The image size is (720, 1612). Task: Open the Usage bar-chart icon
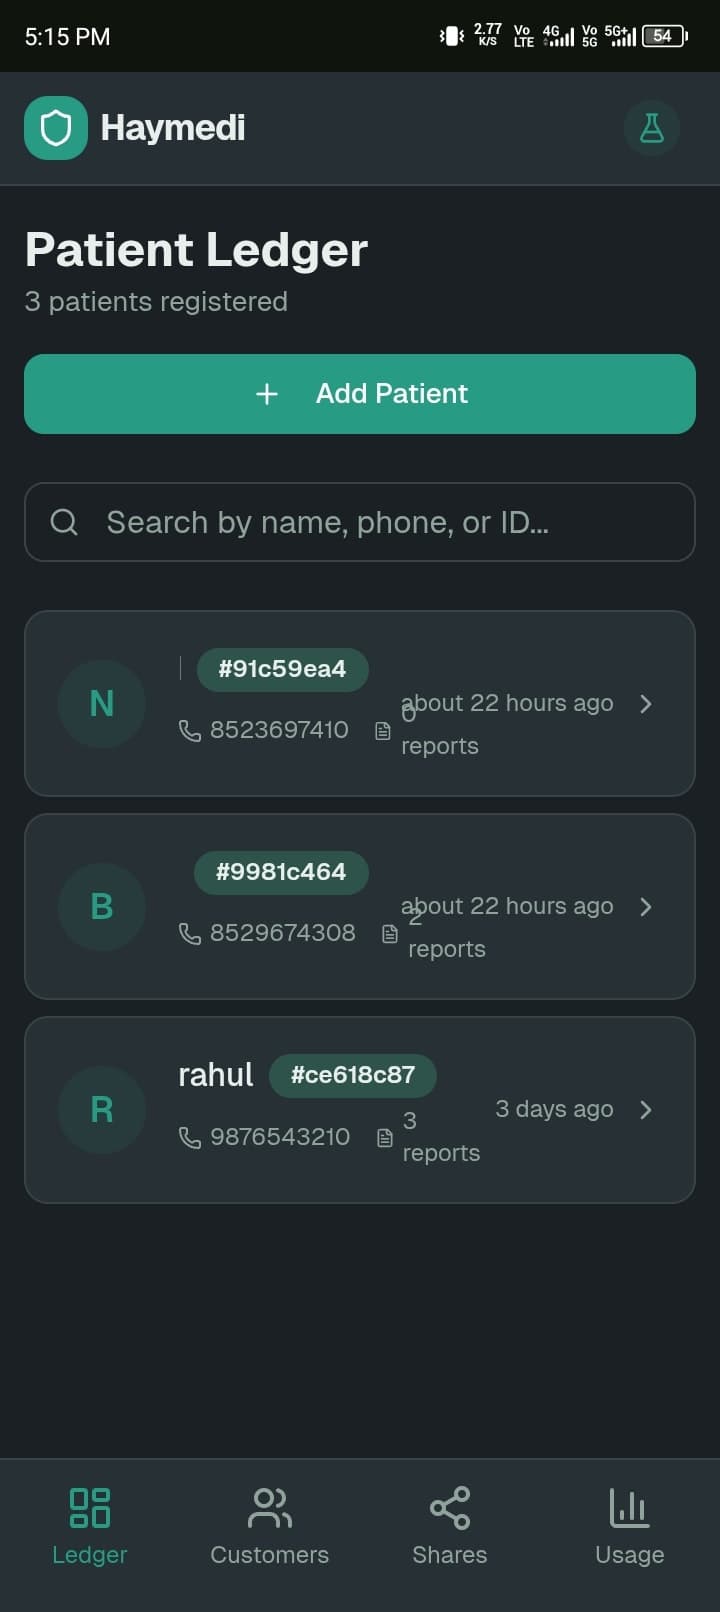[629, 1508]
